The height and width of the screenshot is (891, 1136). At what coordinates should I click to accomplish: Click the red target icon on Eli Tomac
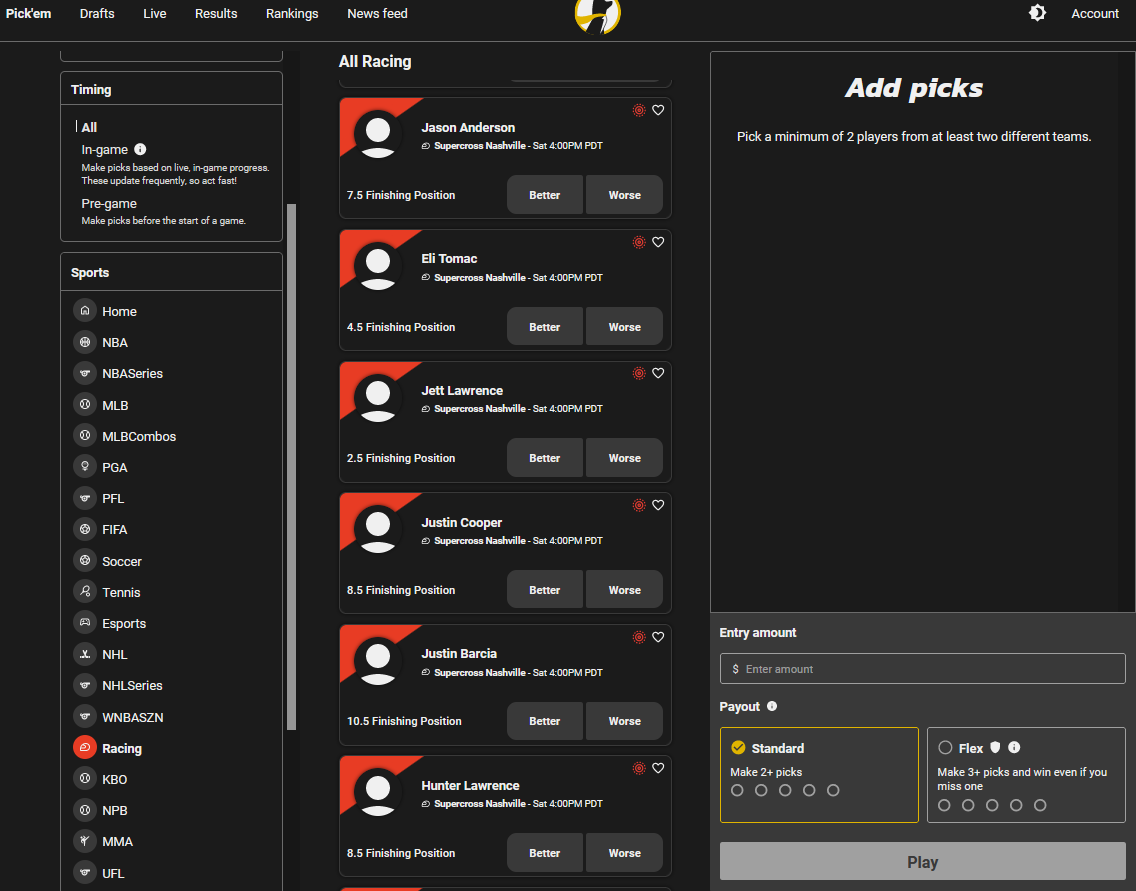point(639,242)
